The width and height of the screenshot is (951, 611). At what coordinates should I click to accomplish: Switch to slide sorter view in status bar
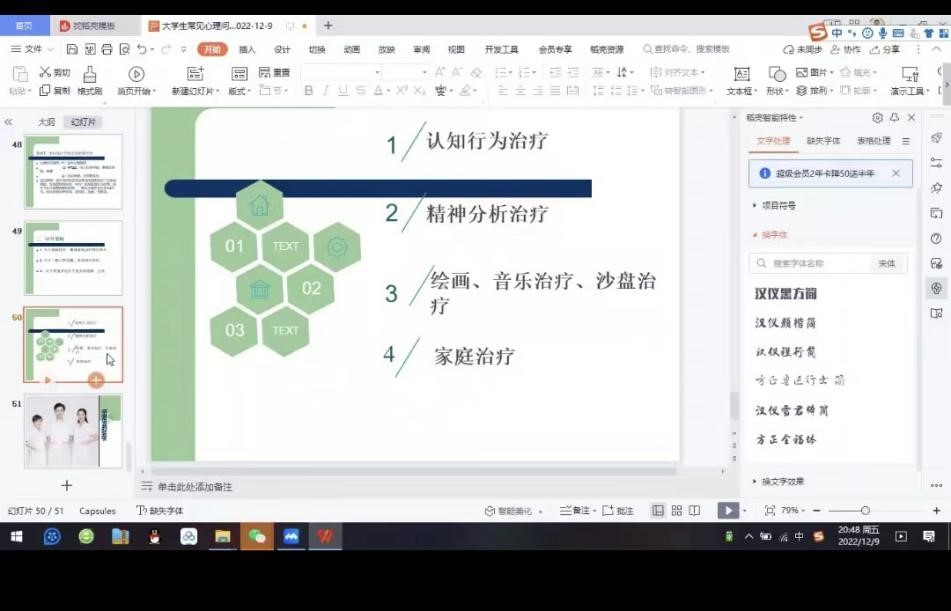click(x=677, y=511)
